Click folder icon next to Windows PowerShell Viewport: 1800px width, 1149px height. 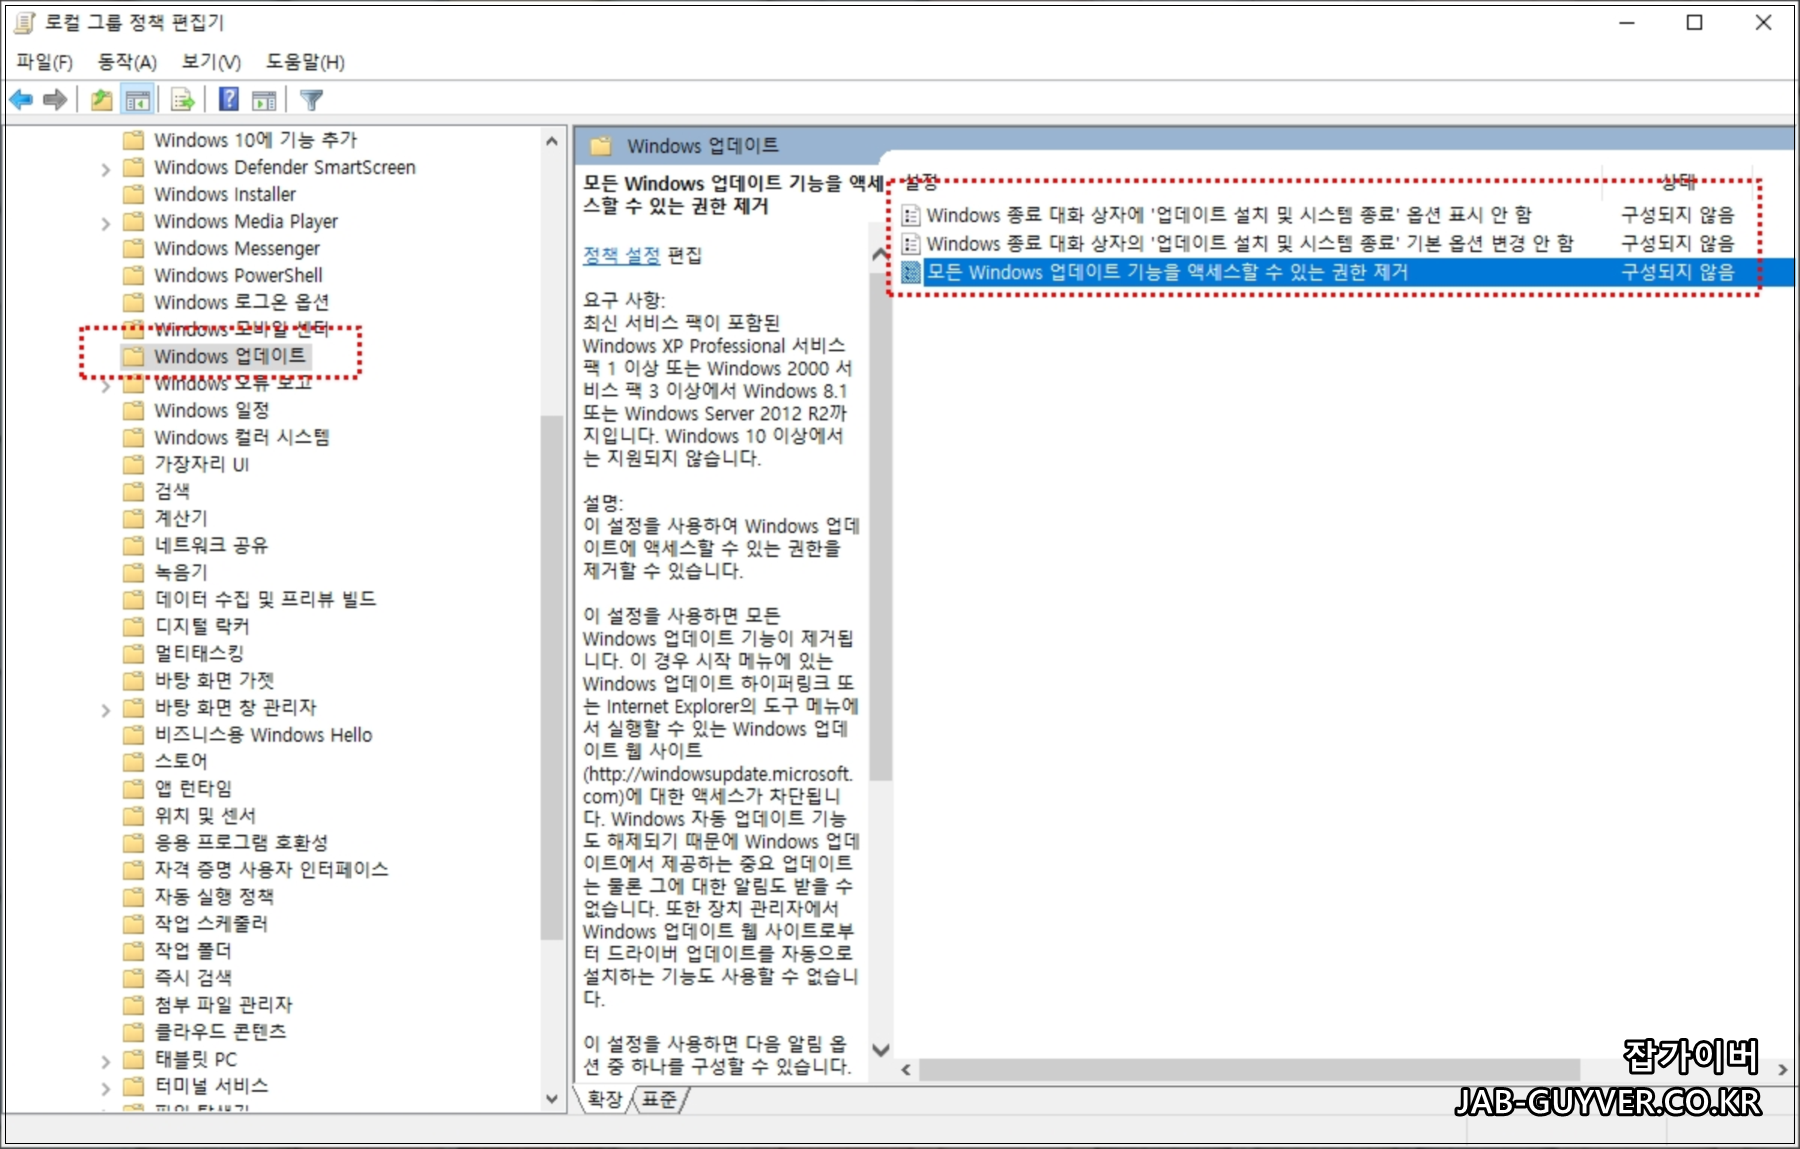pos(133,275)
